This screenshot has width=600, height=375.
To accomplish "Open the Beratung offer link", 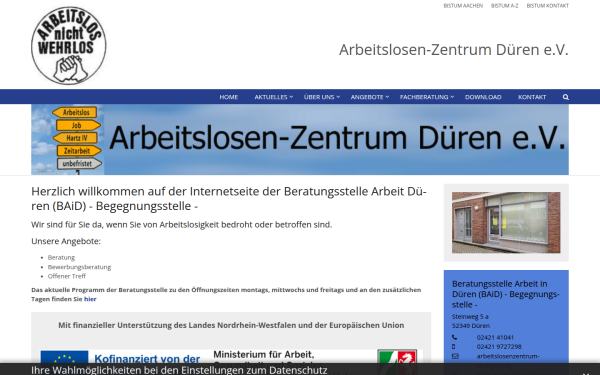I will (61, 258).
